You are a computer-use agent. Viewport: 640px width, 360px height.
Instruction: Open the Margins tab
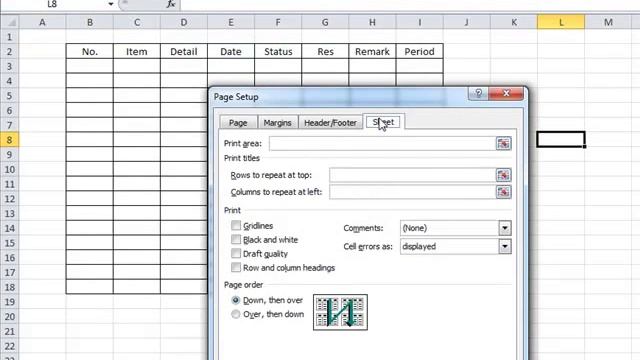click(278, 122)
